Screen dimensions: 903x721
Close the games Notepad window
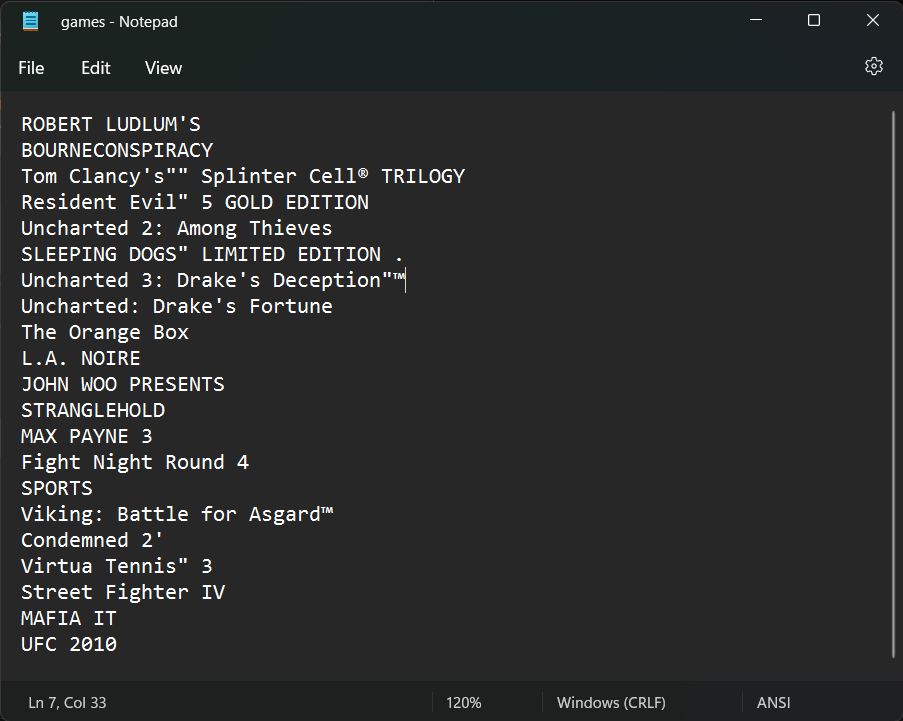[x=872, y=21]
